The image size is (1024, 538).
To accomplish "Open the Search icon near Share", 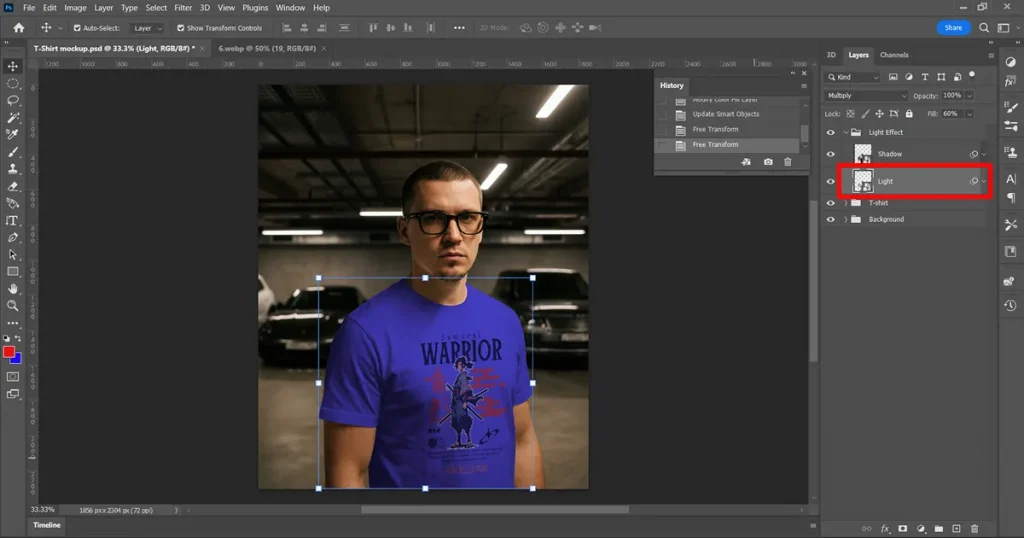I will click(x=984, y=27).
